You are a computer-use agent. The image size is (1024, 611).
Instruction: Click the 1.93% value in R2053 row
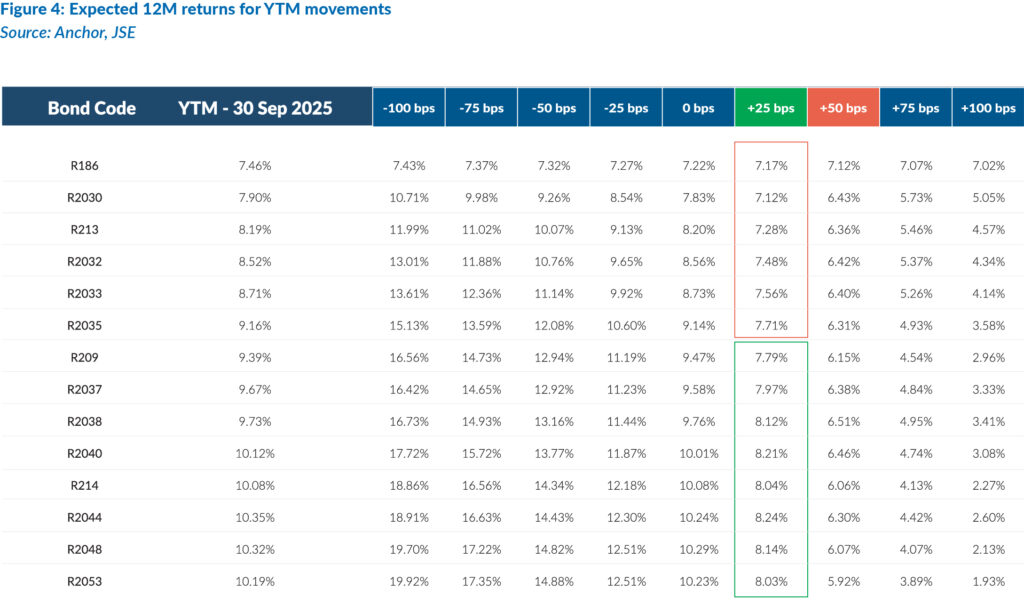point(987,581)
